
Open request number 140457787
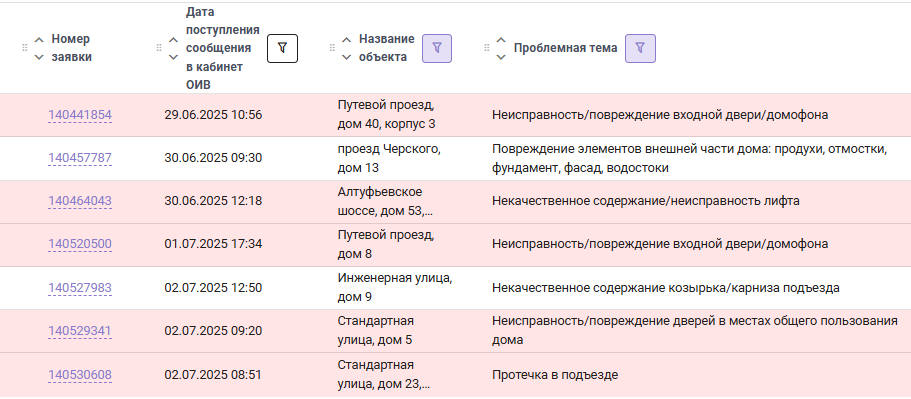pyautogui.click(x=80, y=158)
